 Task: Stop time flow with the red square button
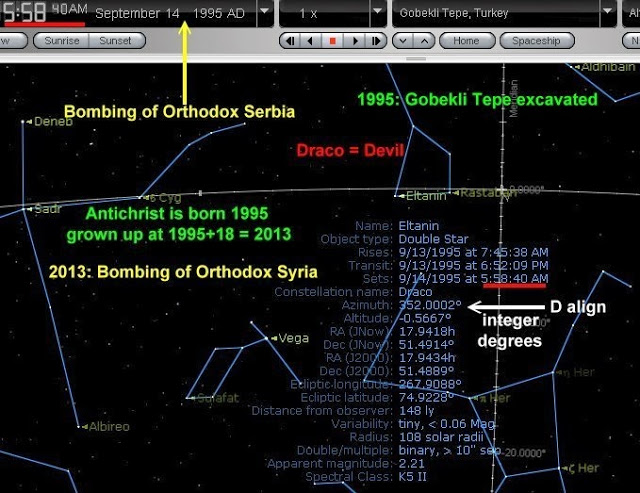333,41
